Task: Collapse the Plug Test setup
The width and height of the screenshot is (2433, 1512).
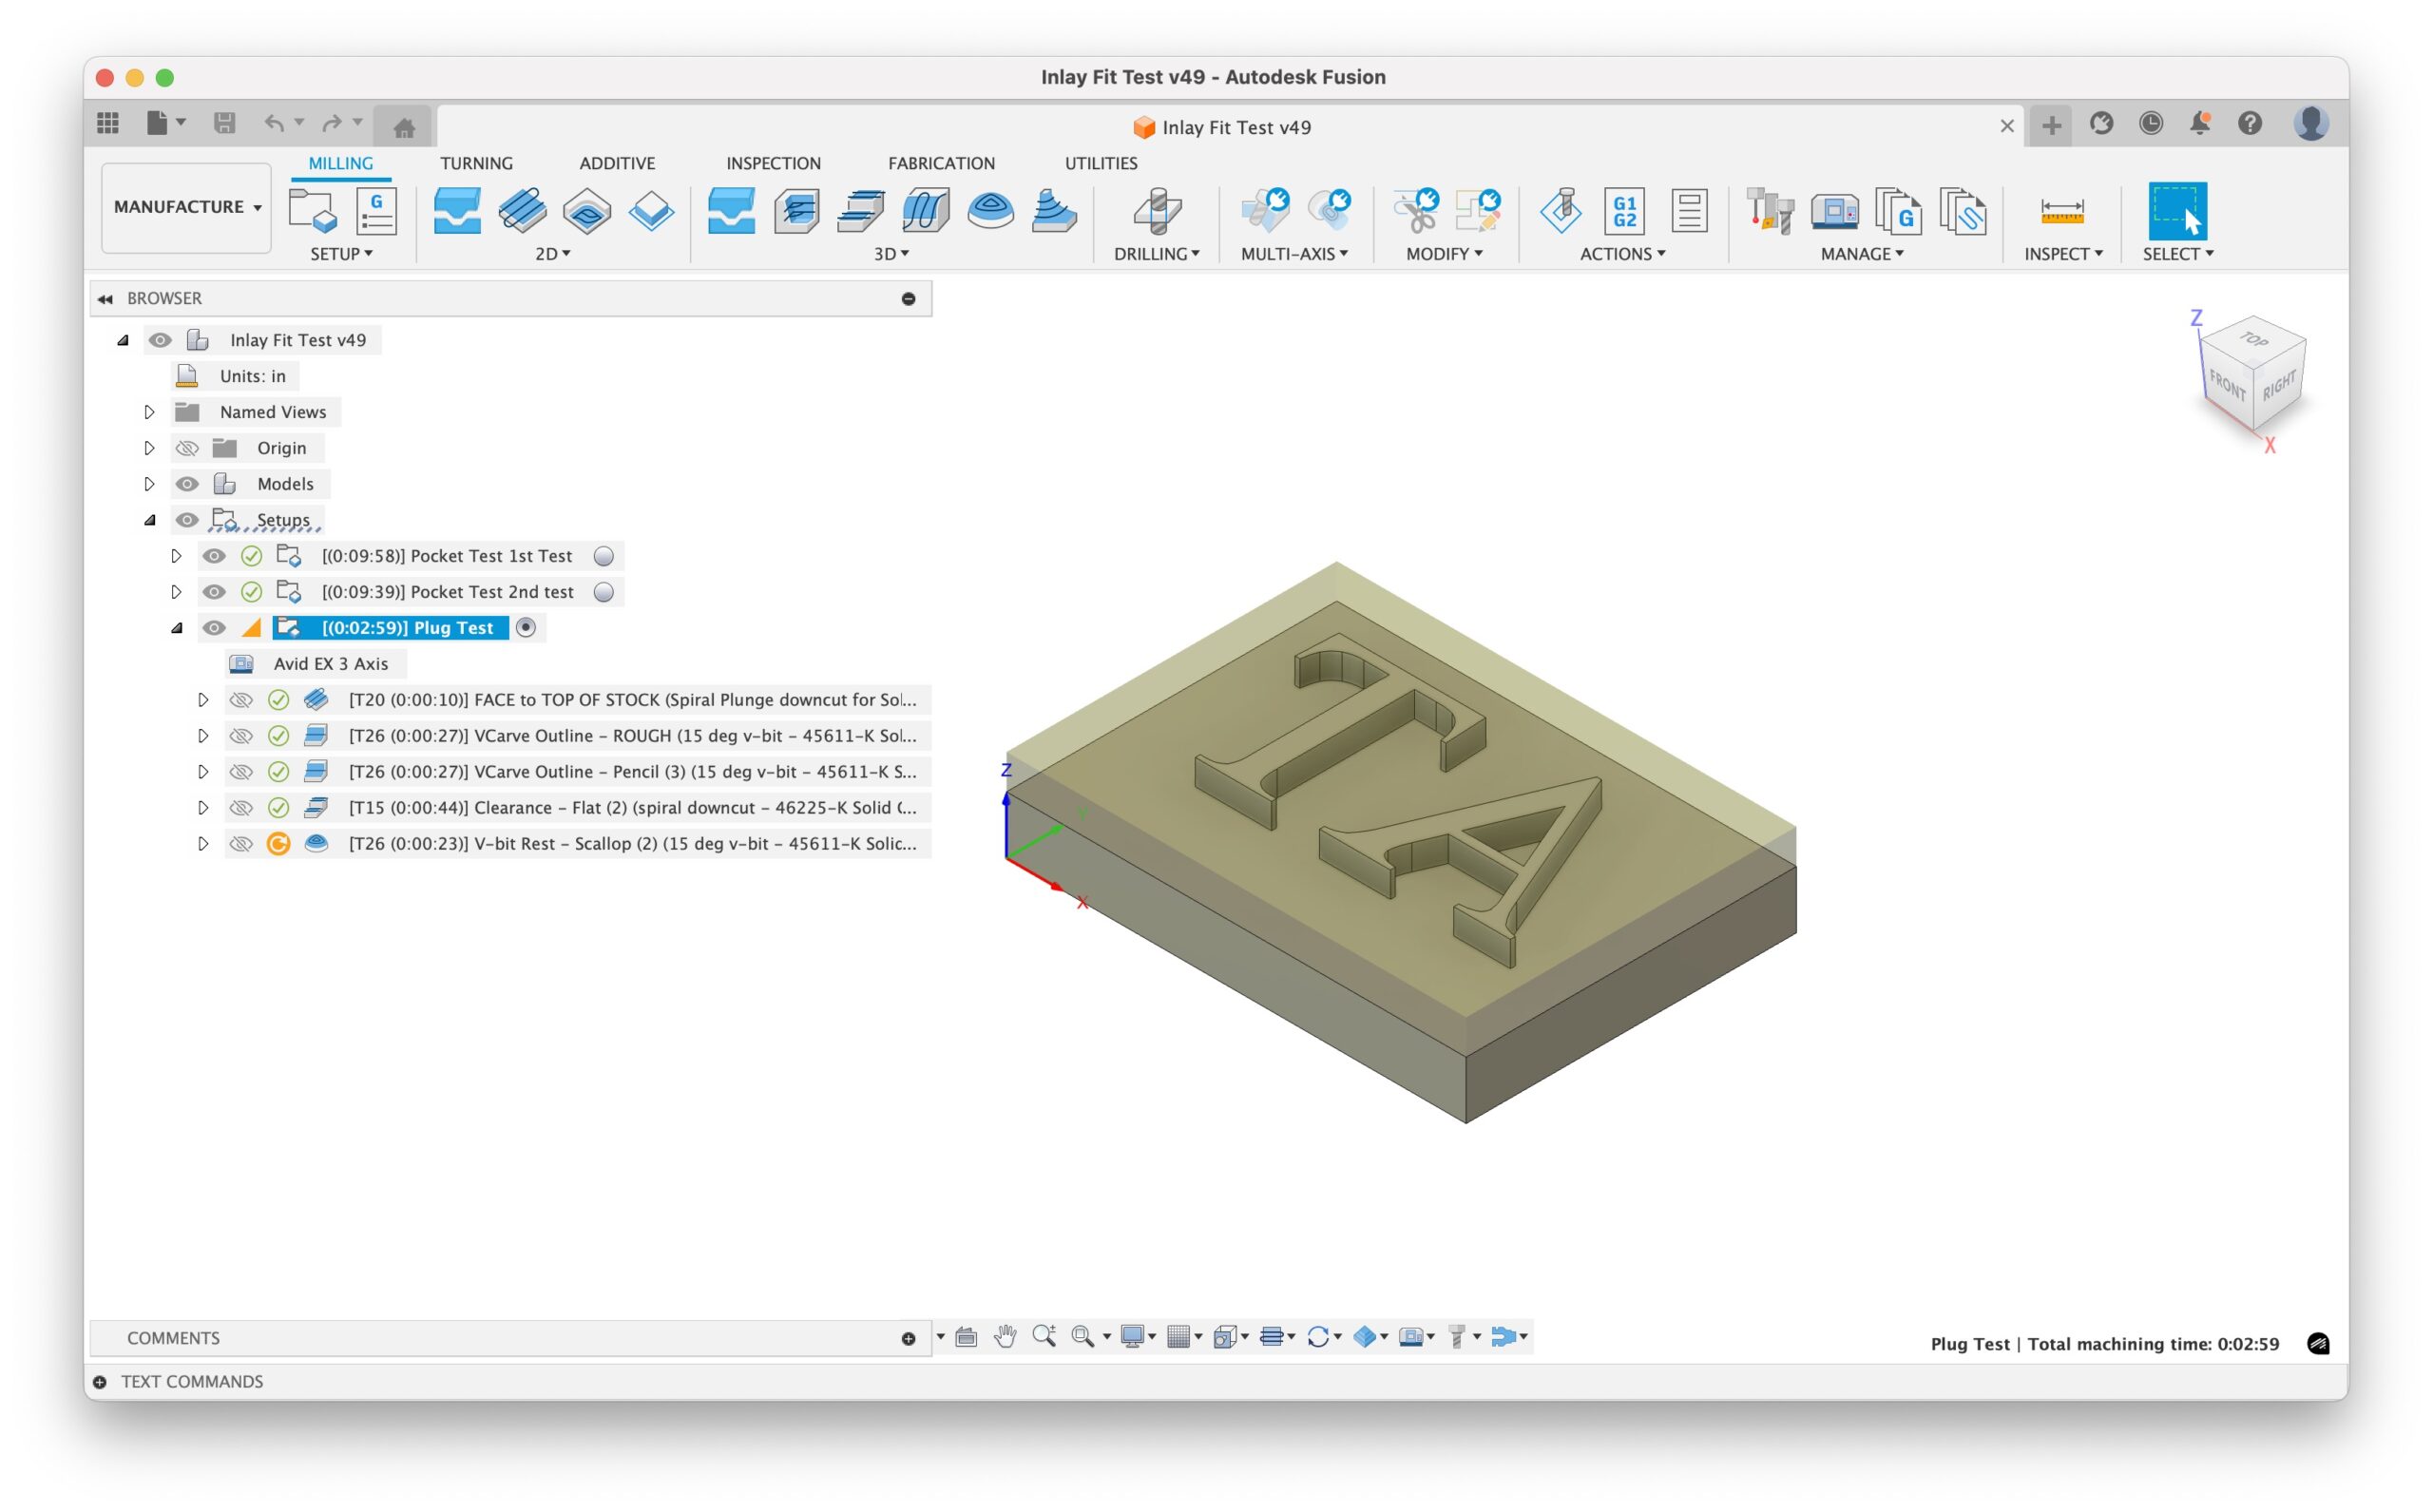Action: (177, 628)
